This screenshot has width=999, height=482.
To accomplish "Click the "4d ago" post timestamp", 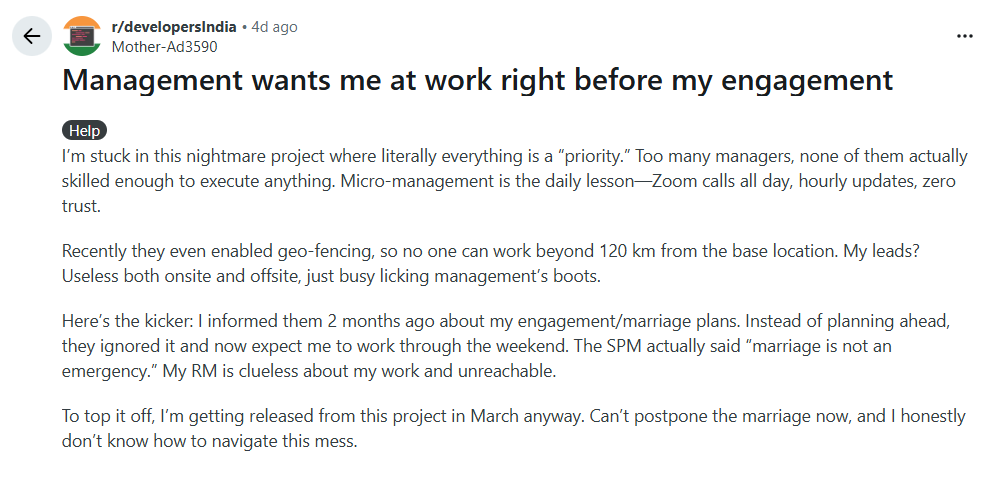I will tap(274, 27).
